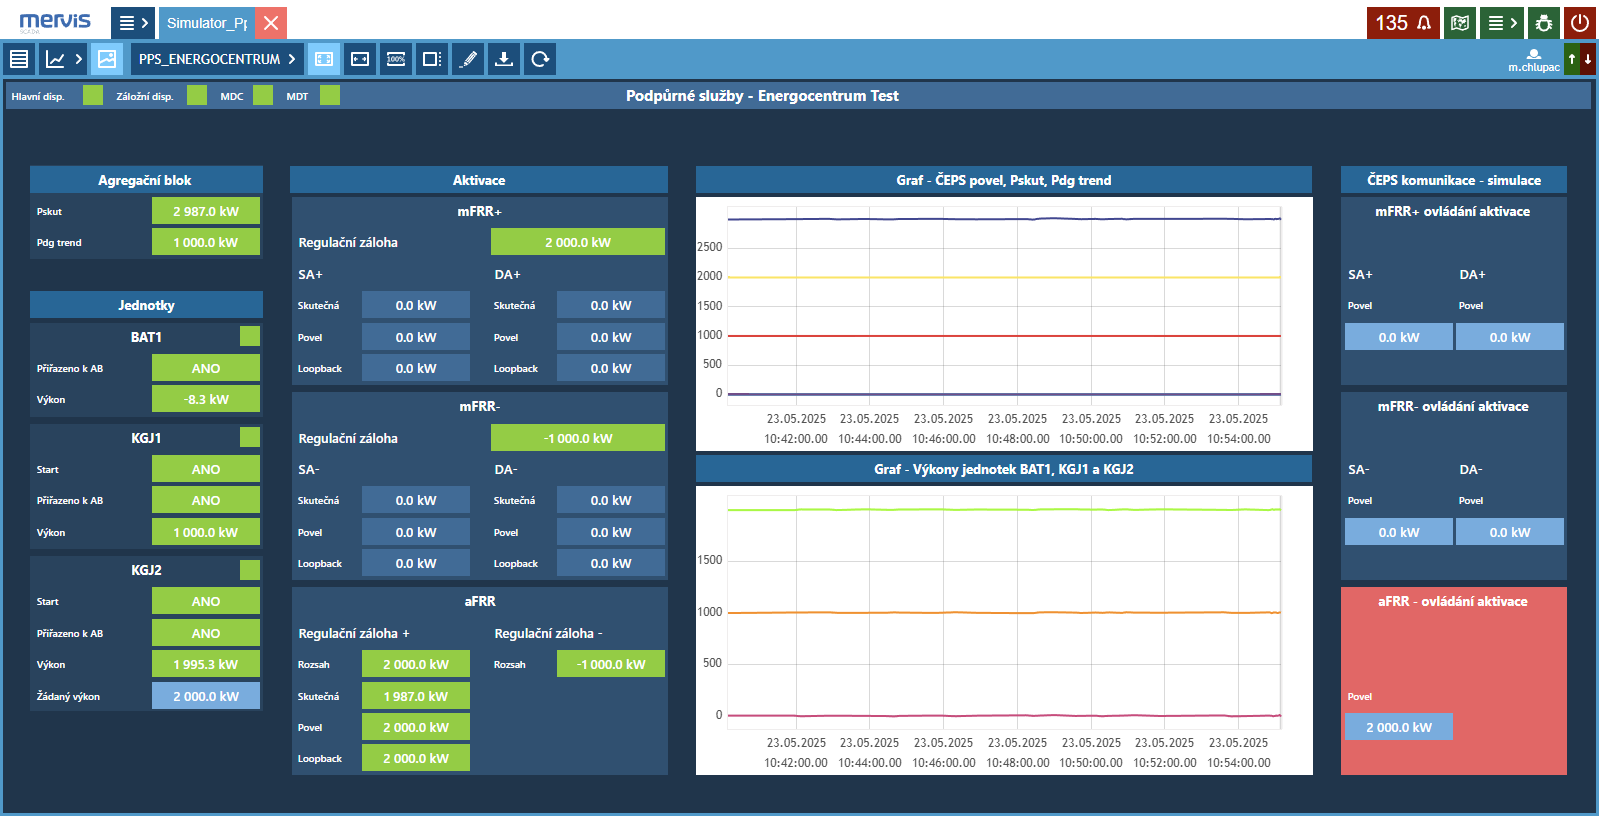Select the Simulator_Pr tab
This screenshot has width=1599, height=816.
click(x=206, y=23)
